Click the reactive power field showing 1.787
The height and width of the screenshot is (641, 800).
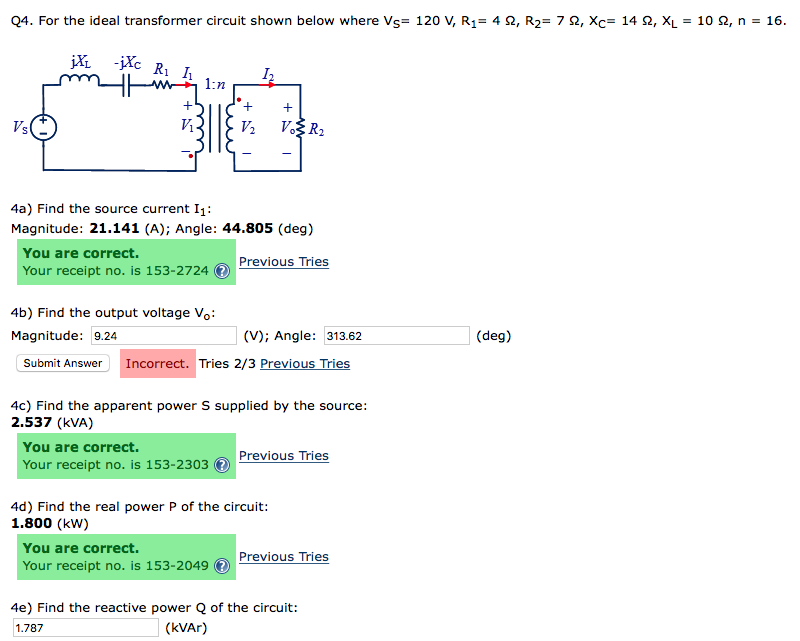click(85, 627)
